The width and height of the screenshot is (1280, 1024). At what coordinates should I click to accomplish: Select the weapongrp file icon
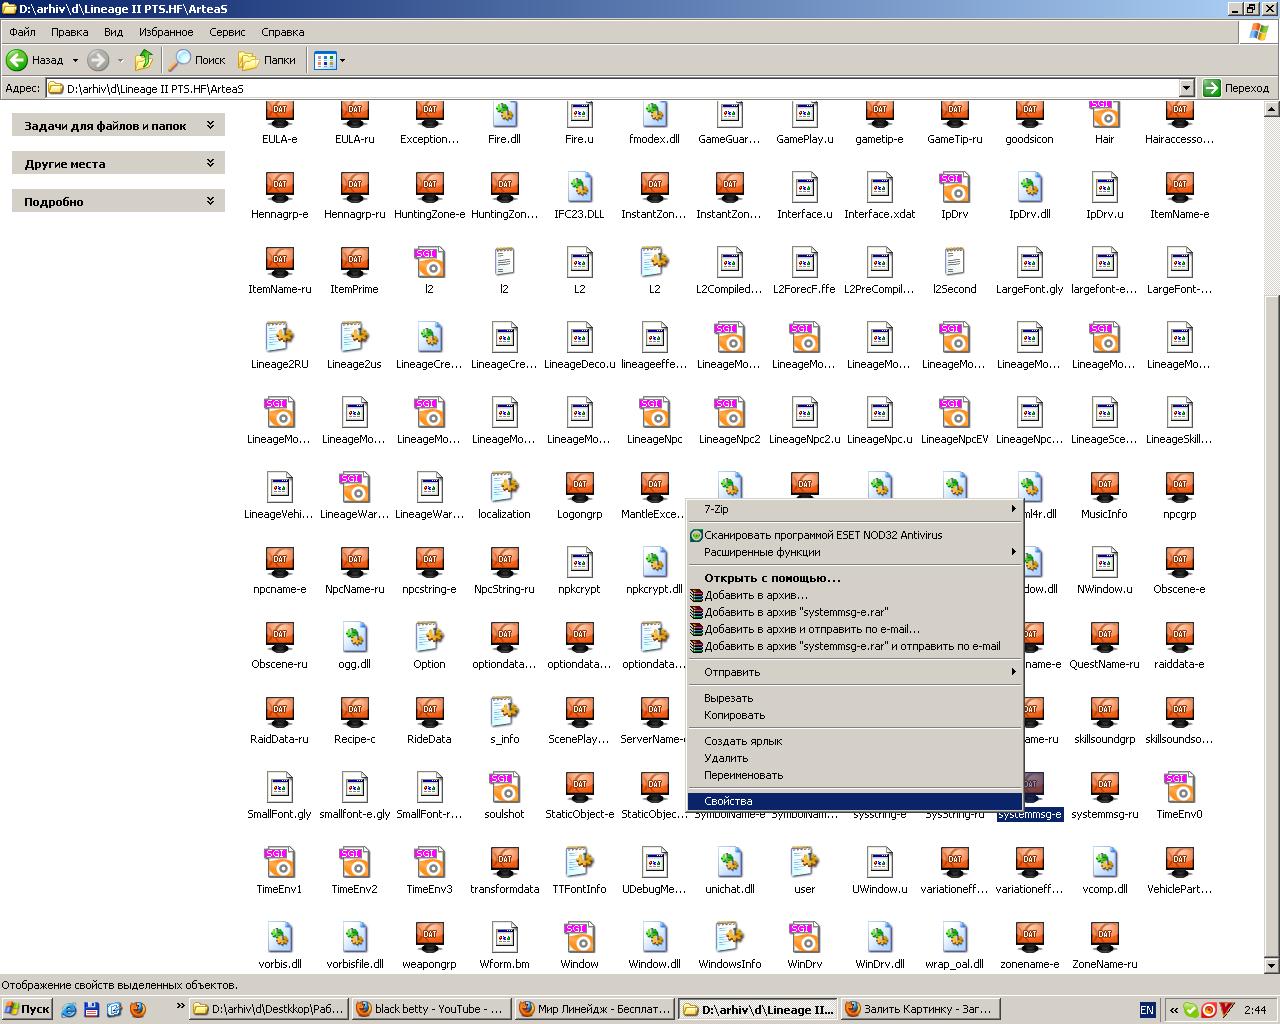pyautogui.click(x=429, y=938)
